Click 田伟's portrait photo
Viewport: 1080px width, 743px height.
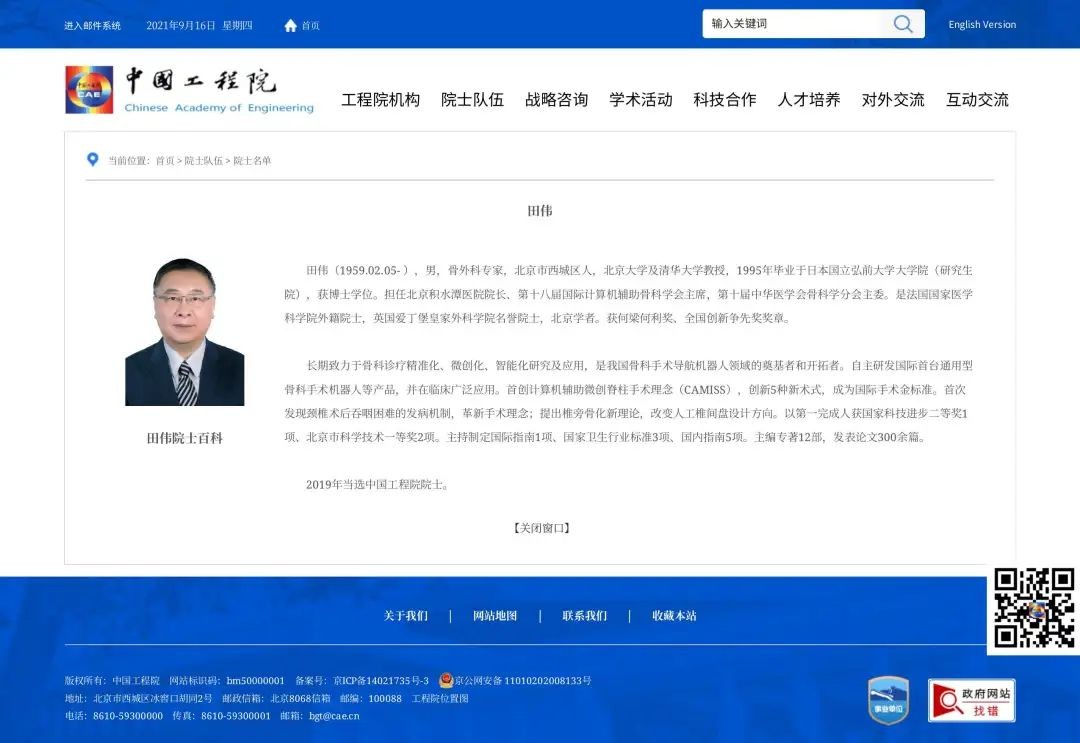[185, 332]
